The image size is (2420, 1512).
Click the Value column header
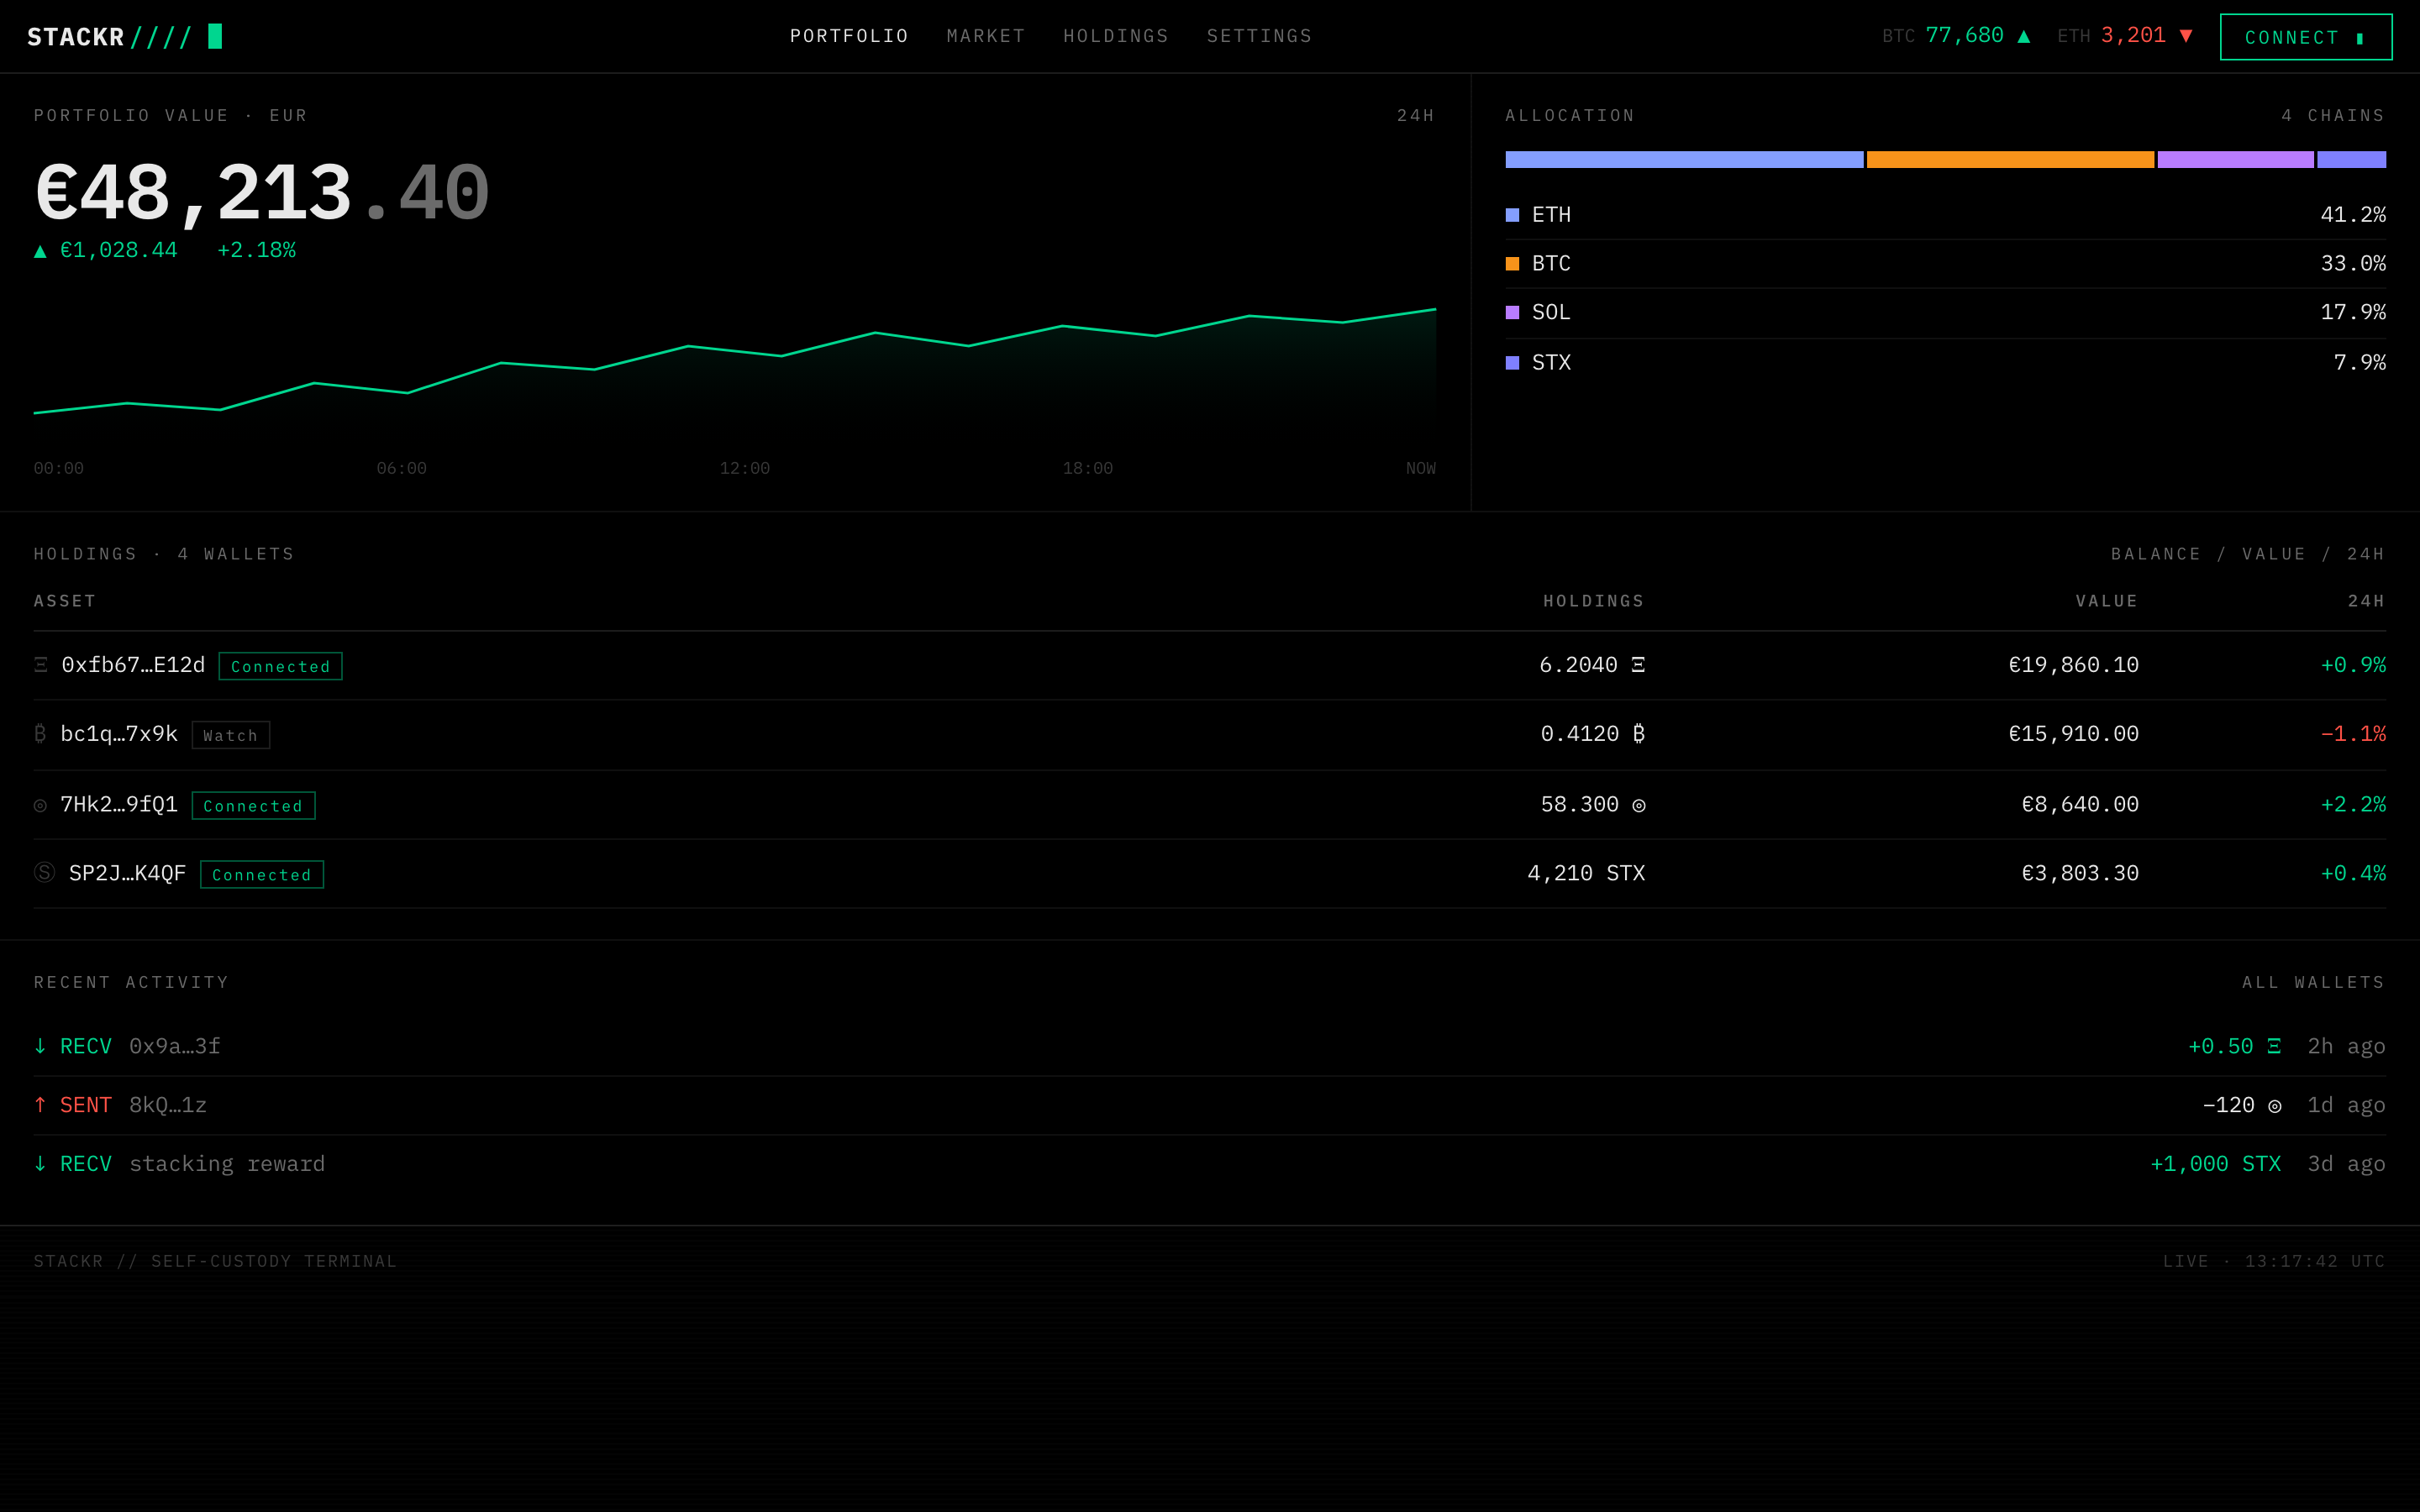click(2106, 601)
